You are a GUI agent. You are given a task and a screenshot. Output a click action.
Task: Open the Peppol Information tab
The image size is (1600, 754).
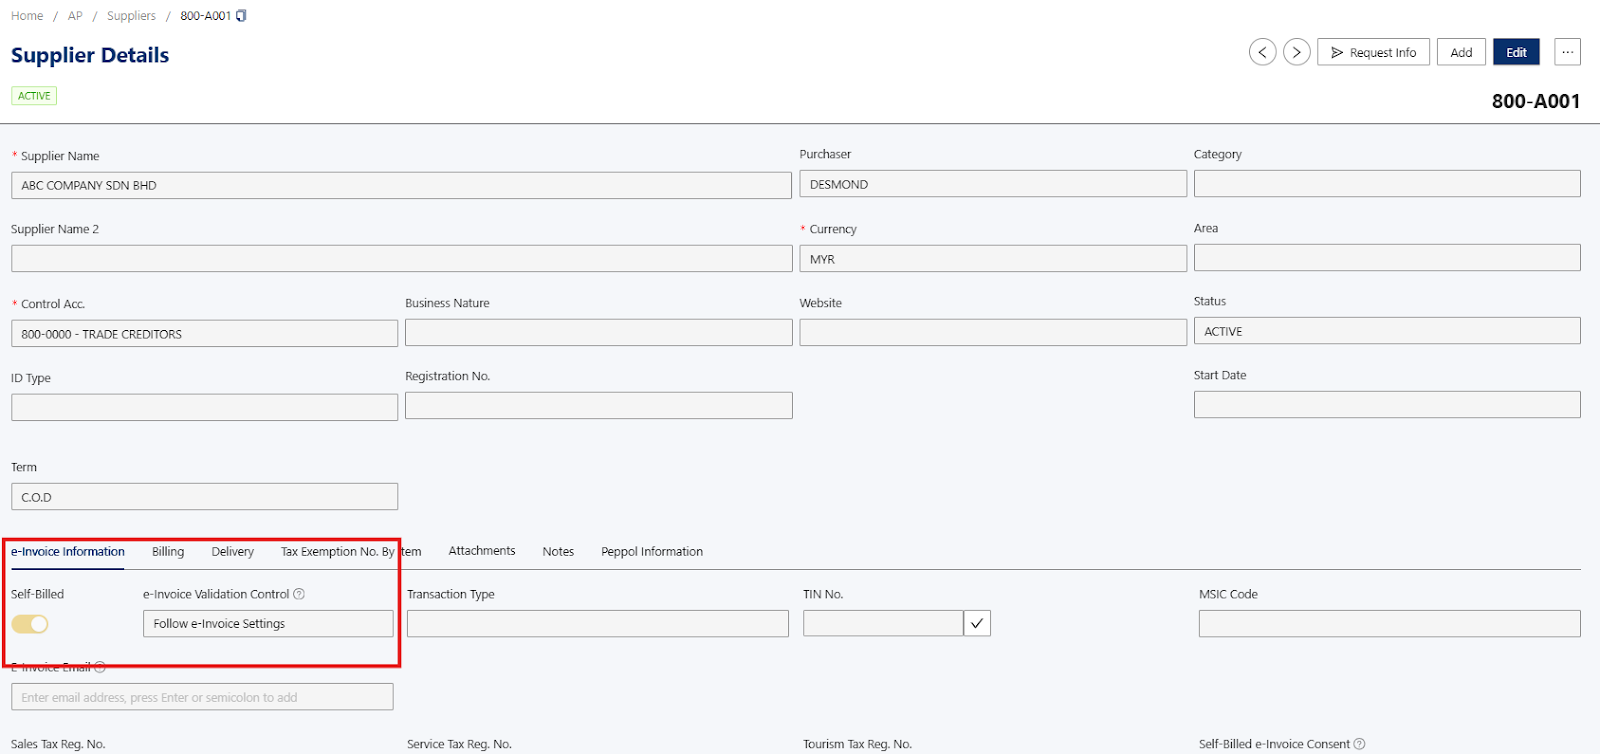[652, 552]
